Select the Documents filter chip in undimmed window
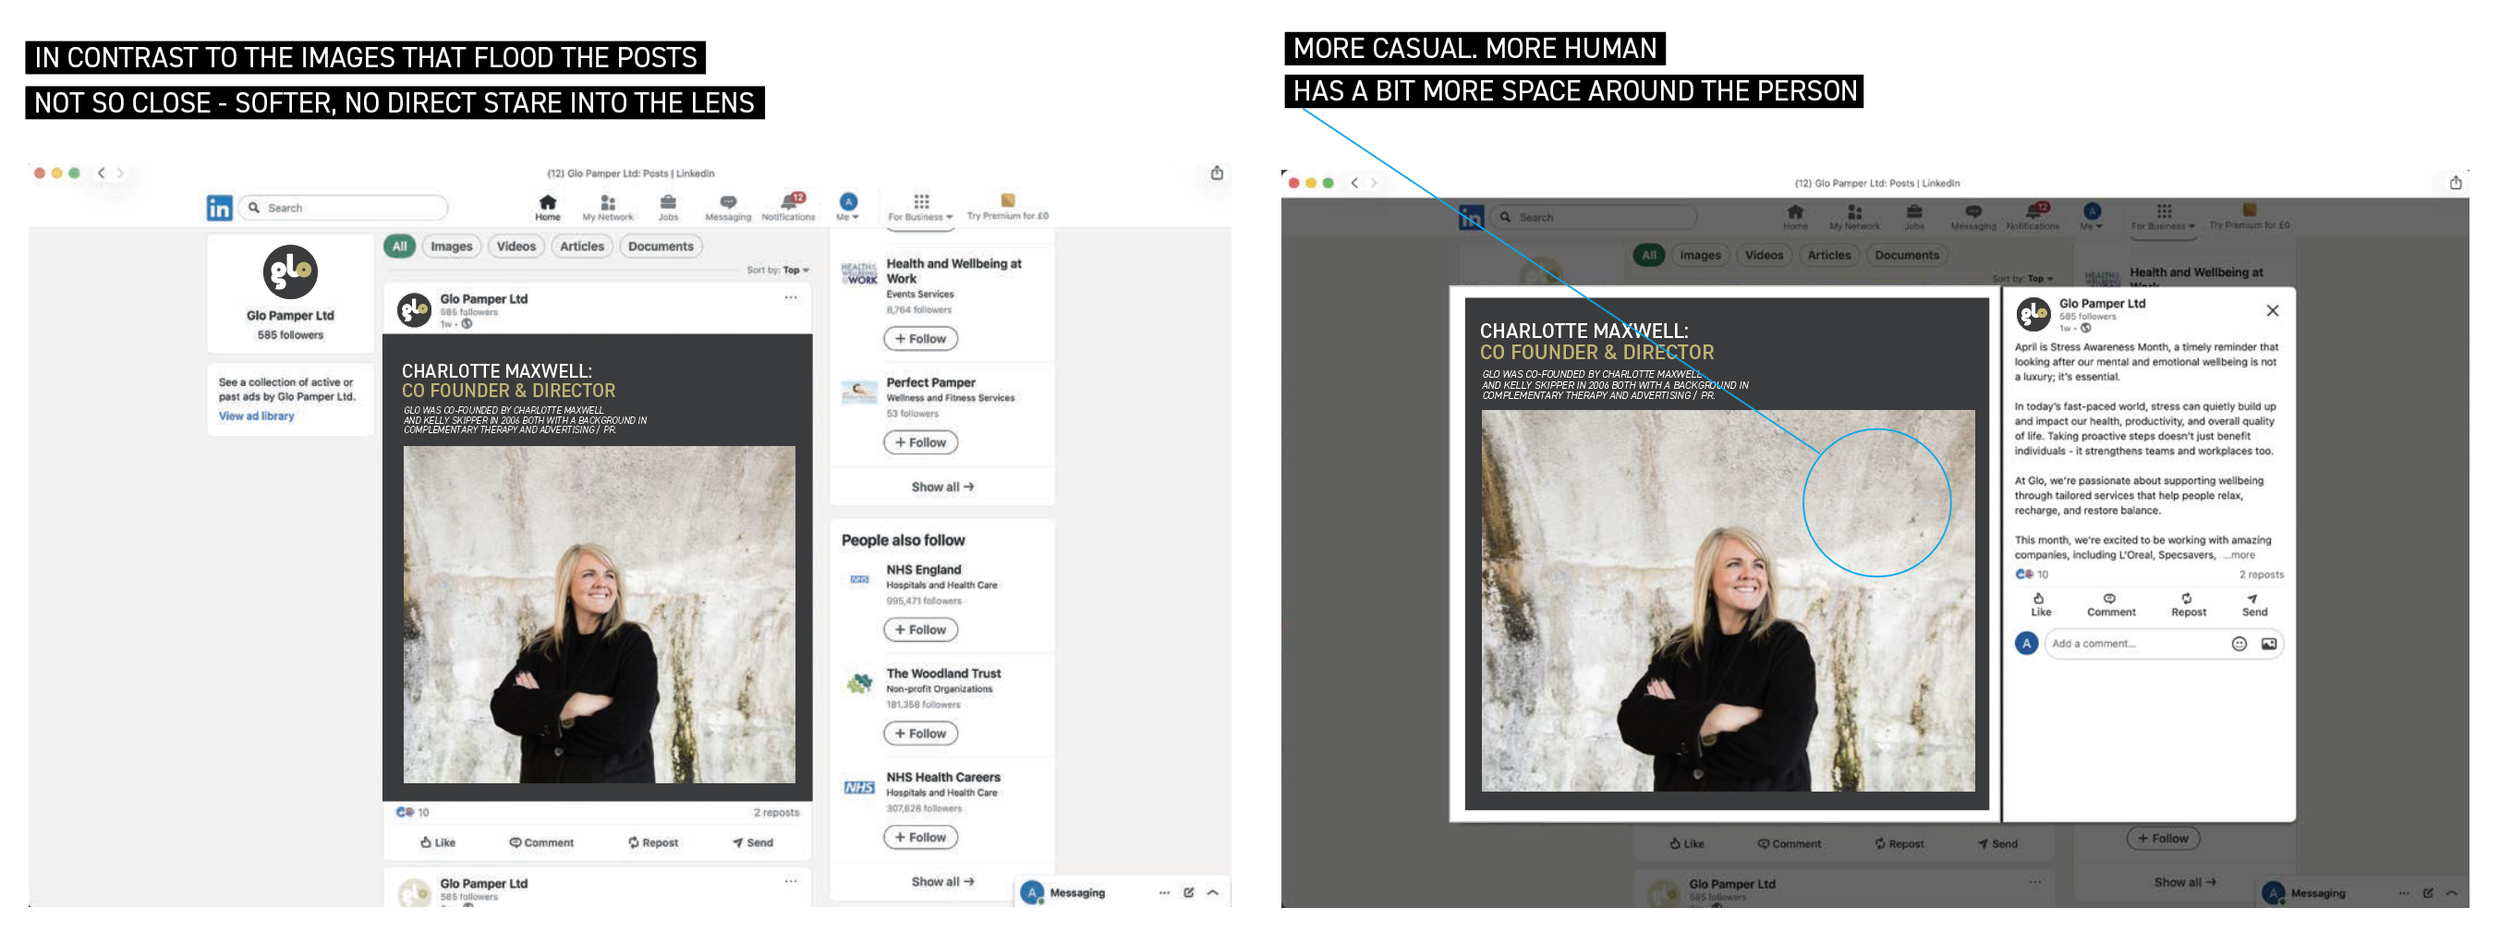2500x942 pixels. pos(661,246)
